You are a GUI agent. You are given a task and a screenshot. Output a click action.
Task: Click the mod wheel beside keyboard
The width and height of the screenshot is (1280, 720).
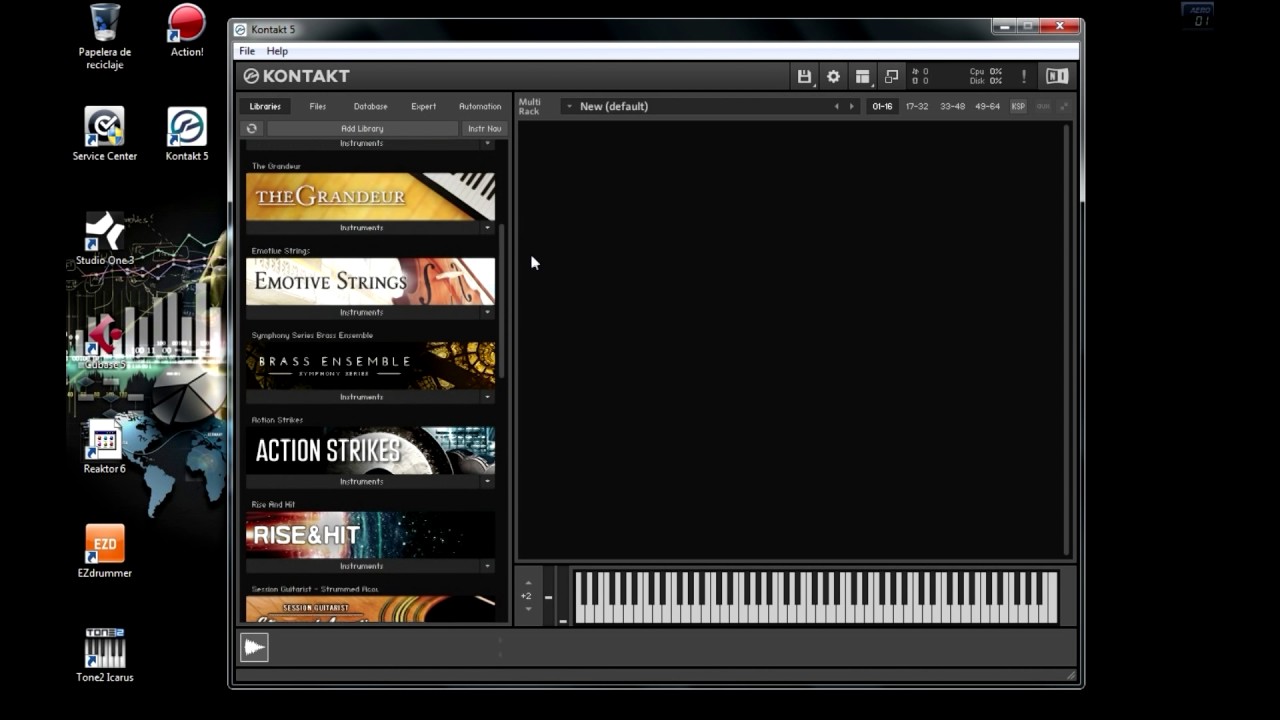pos(562,597)
